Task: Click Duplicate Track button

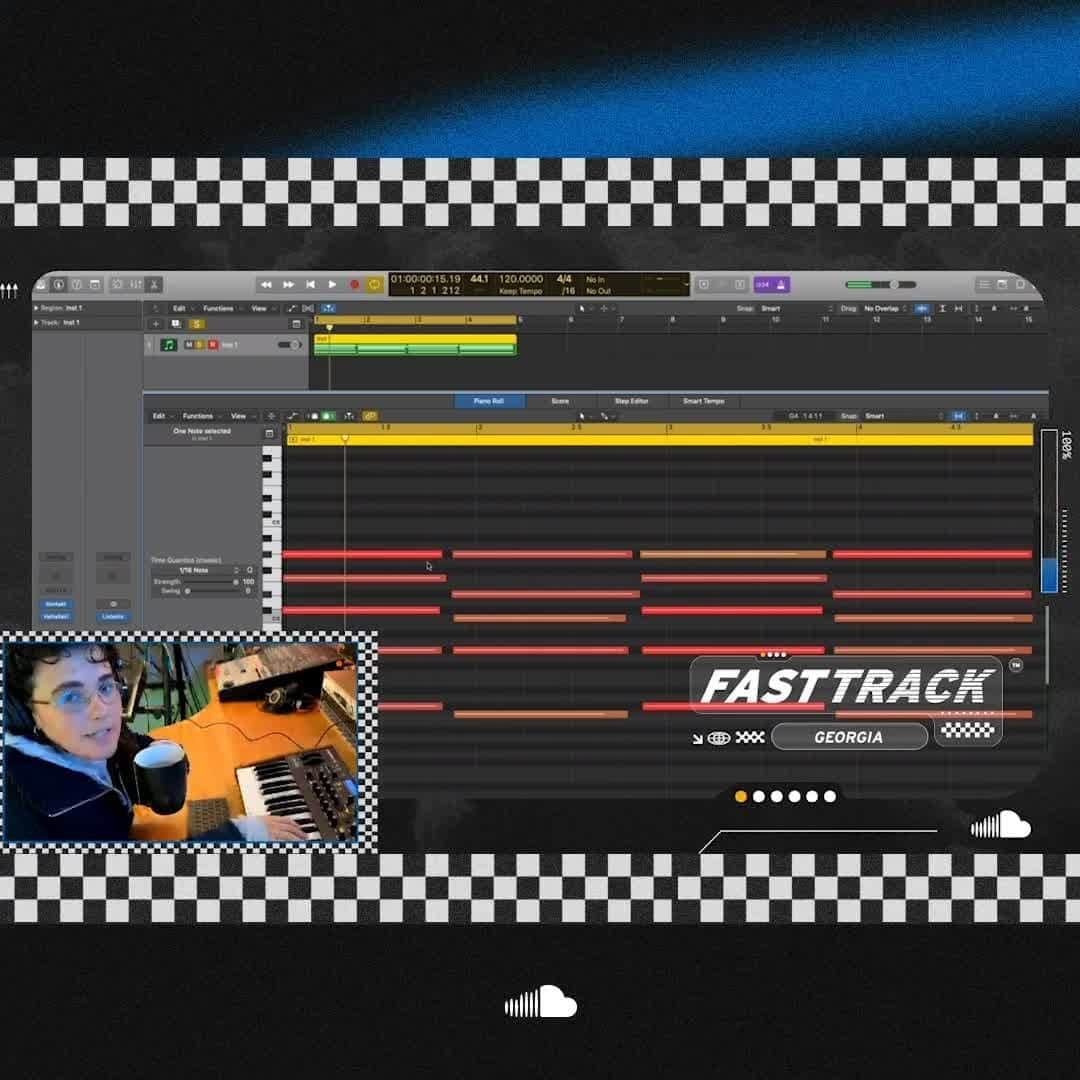Action: pyautogui.click(x=176, y=324)
